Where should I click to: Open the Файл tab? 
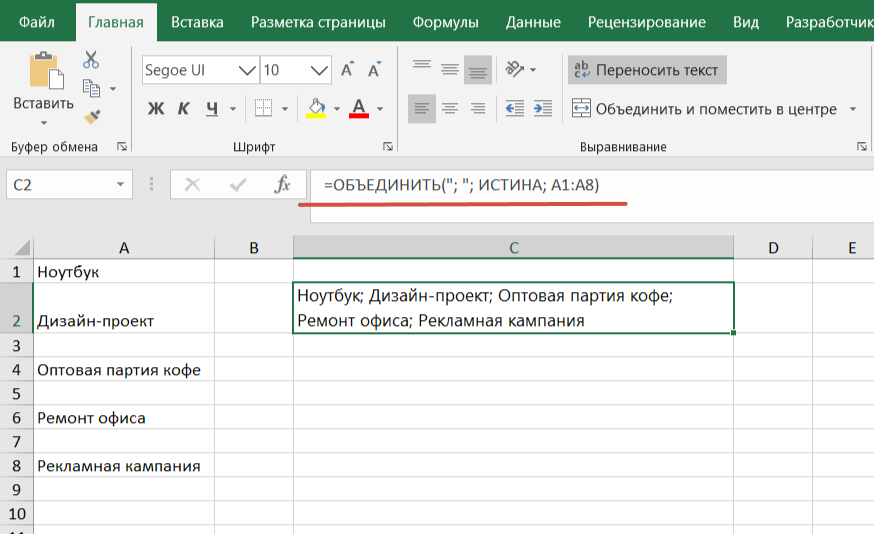pyautogui.click(x=37, y=22)
